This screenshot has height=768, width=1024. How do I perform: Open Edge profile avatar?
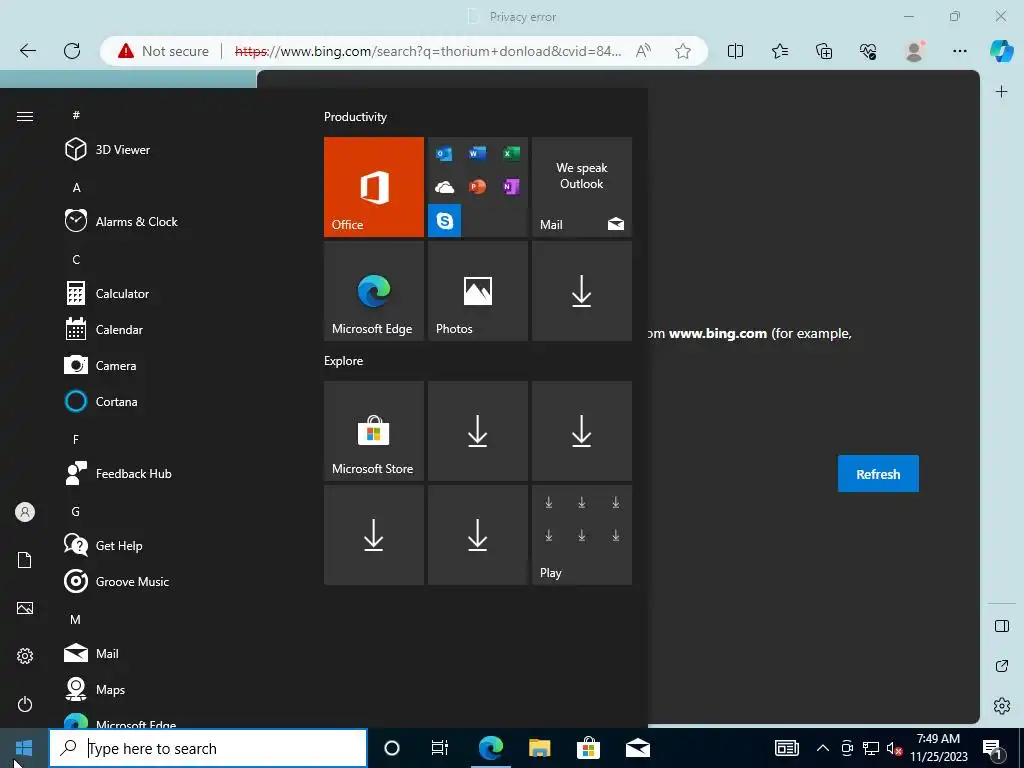(x=914, y=51)
